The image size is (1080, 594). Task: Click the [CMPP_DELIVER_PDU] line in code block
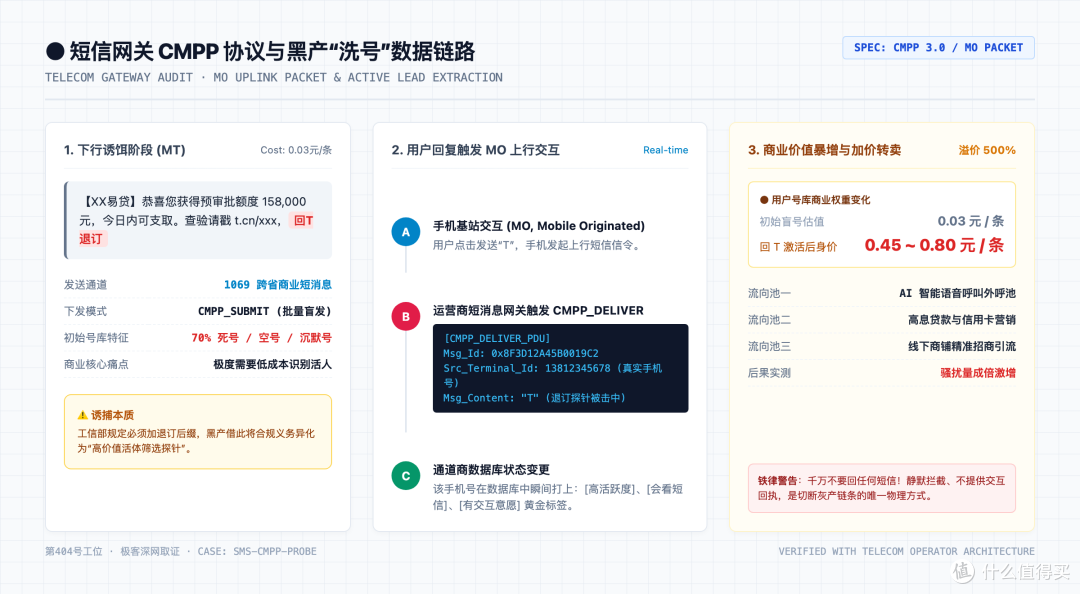point(497,338)
